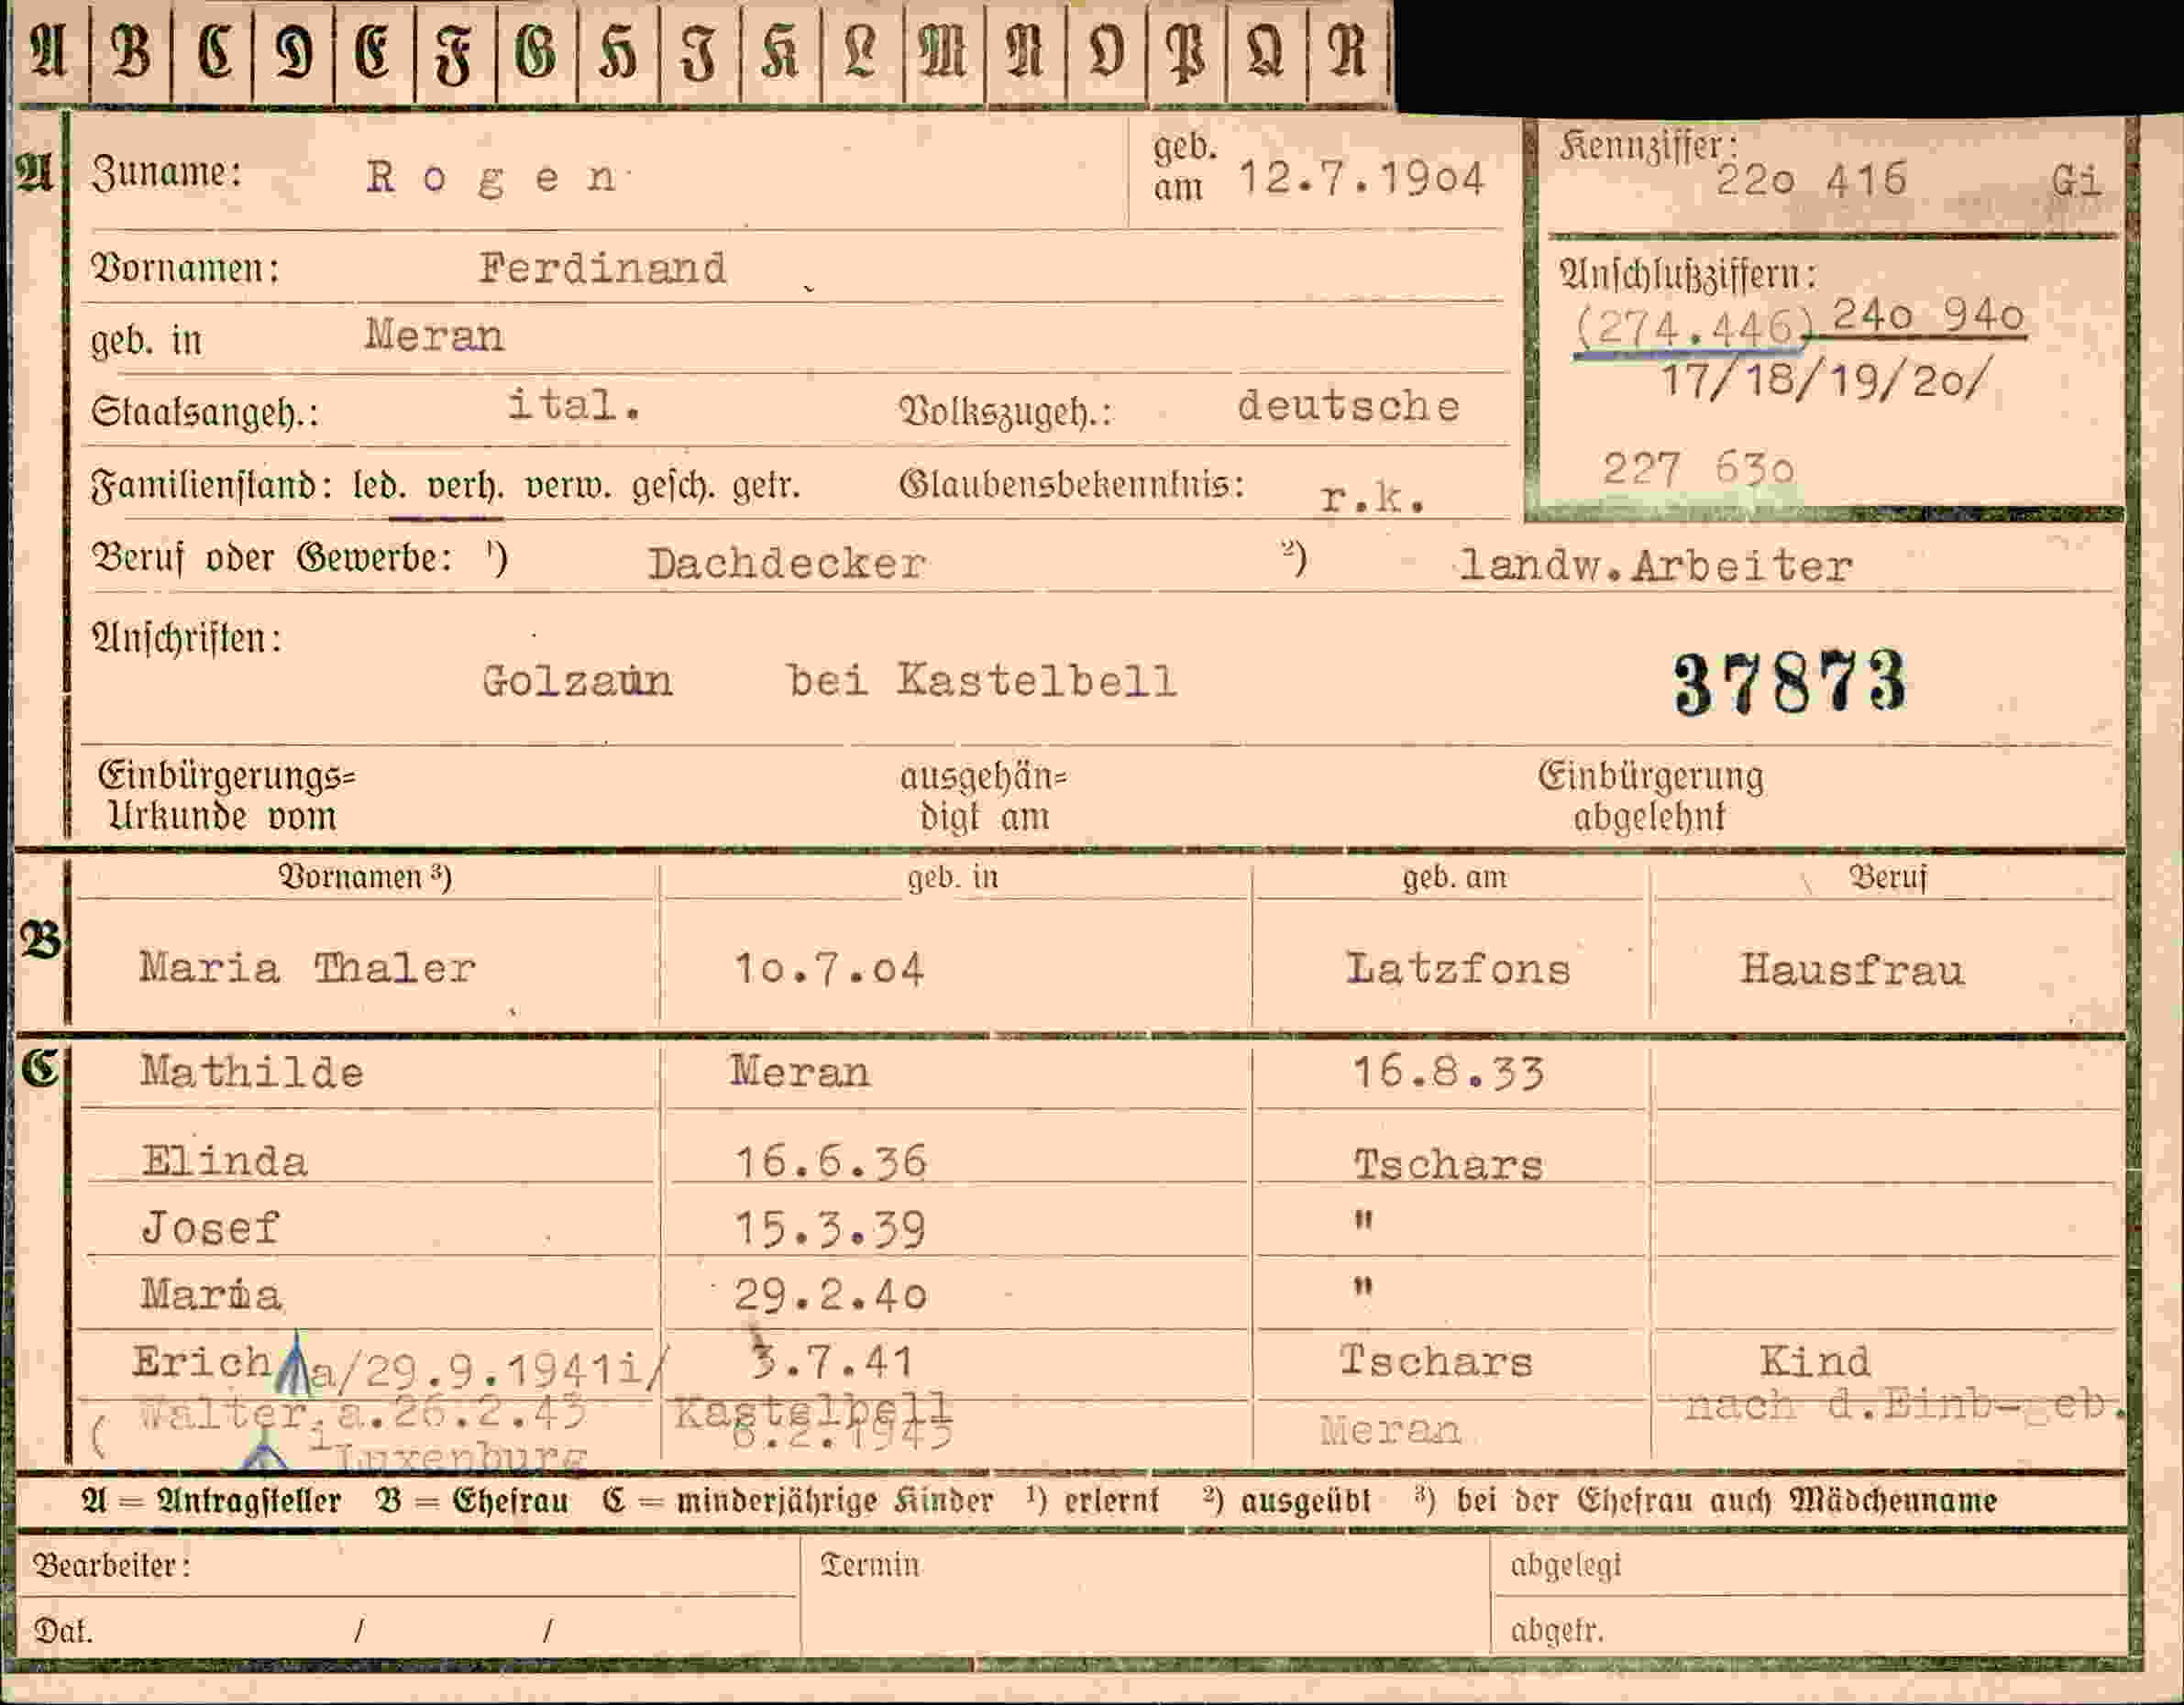Click the child name Elinda
This screenshot has width=2184, height=1705.
[x=224, y=1161]
